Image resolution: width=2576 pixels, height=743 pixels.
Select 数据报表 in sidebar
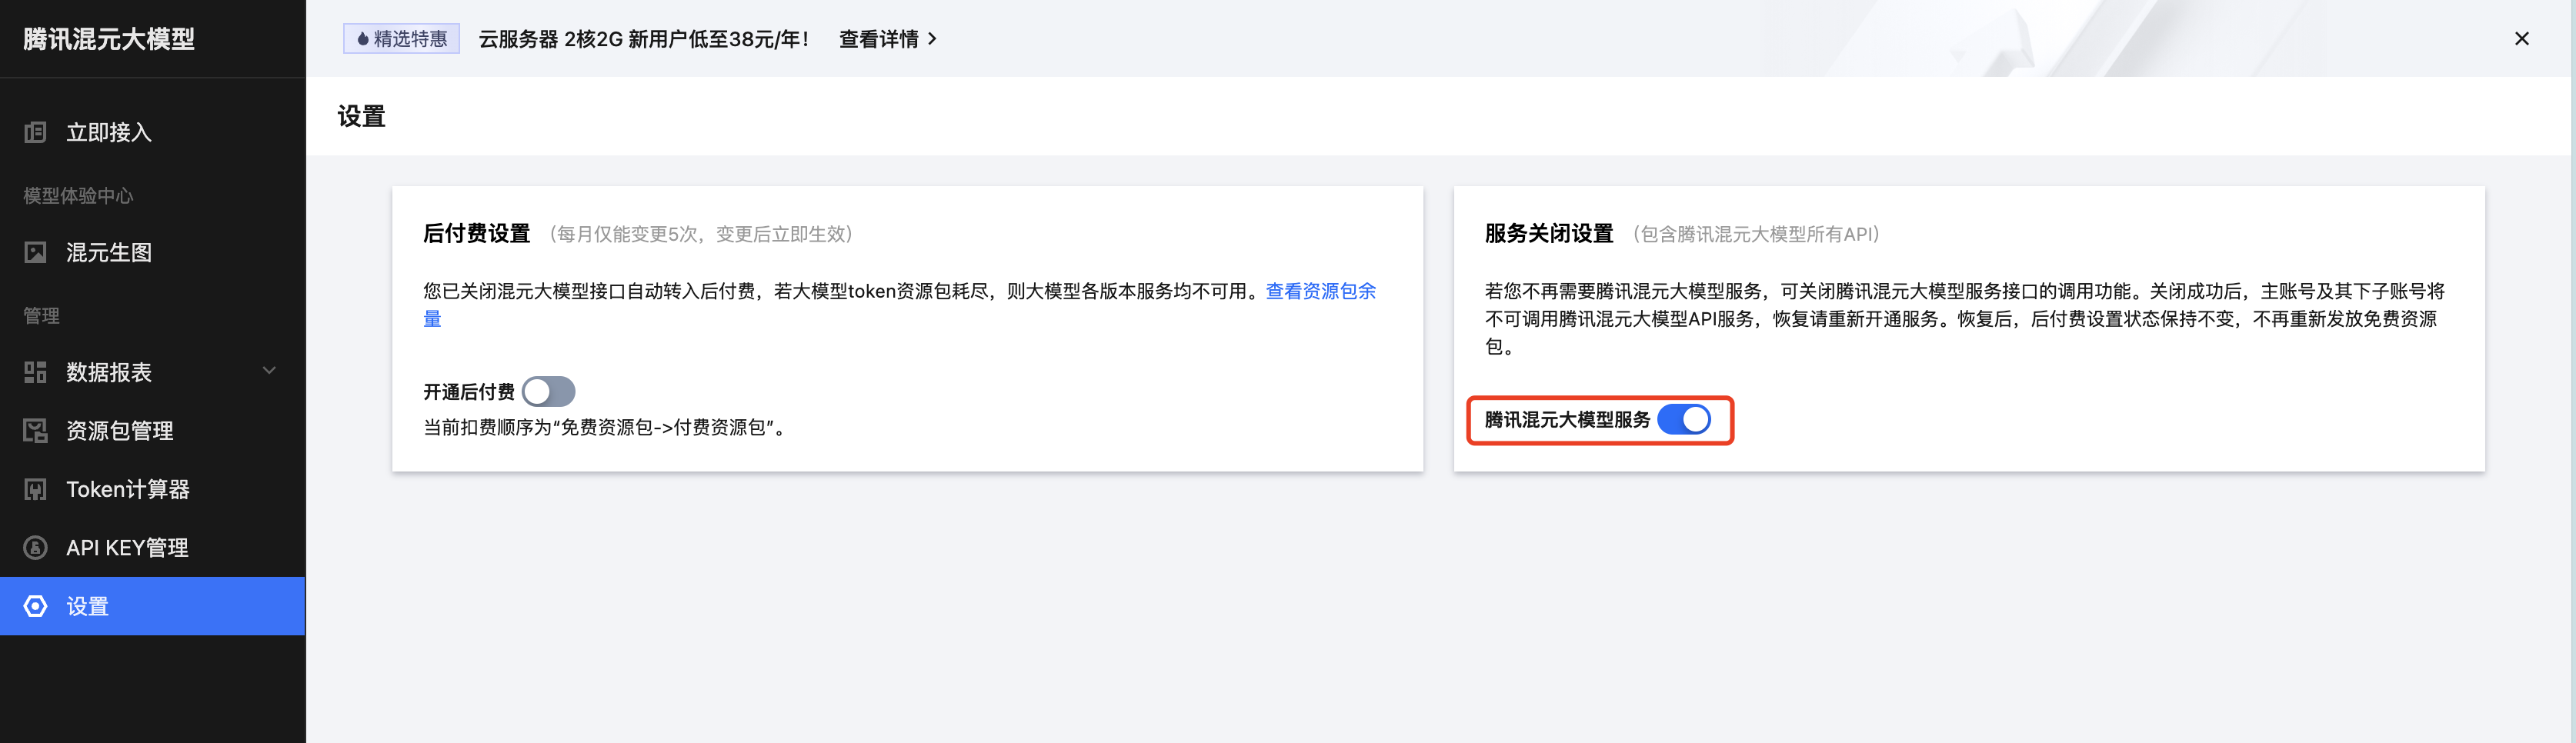pos(153,372)
